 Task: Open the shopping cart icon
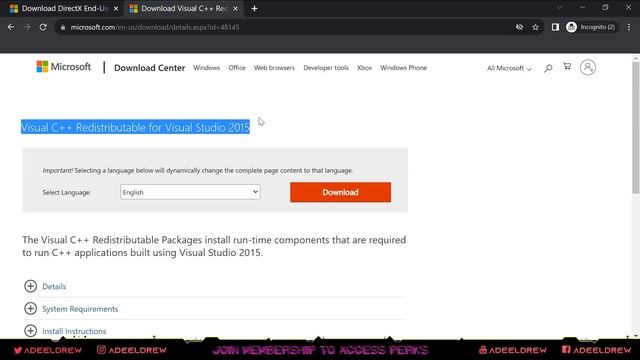pyautogui.click(x=567, y=66)
